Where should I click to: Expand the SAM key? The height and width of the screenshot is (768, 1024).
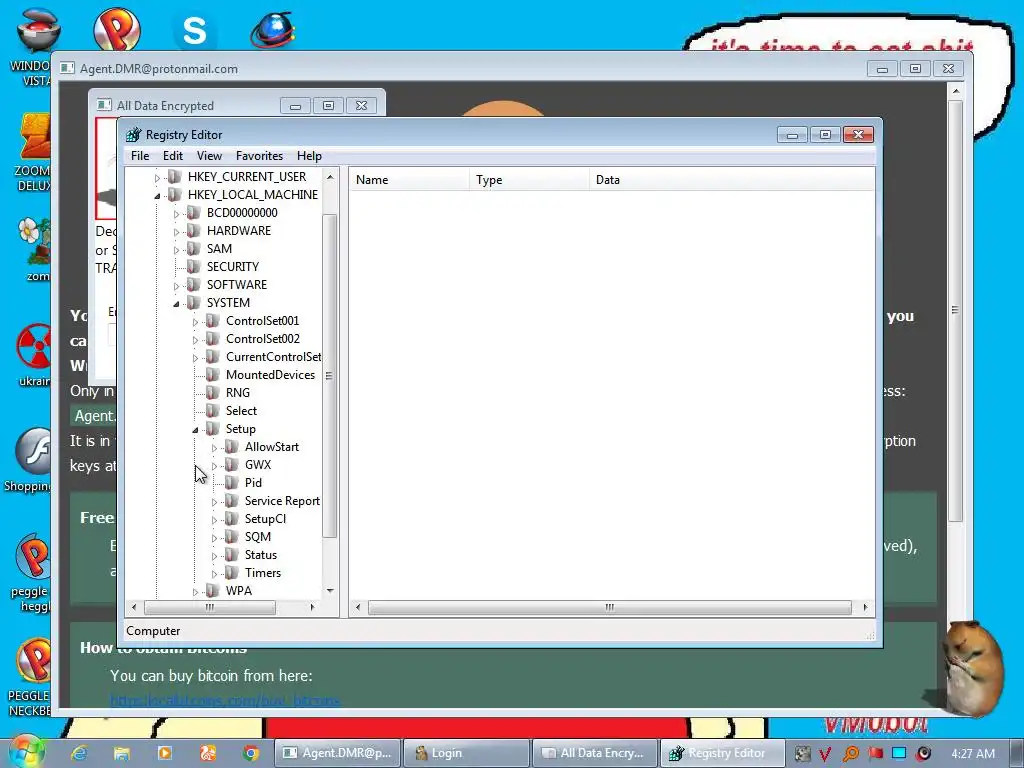pyautogui.click(x=176, y=249)
